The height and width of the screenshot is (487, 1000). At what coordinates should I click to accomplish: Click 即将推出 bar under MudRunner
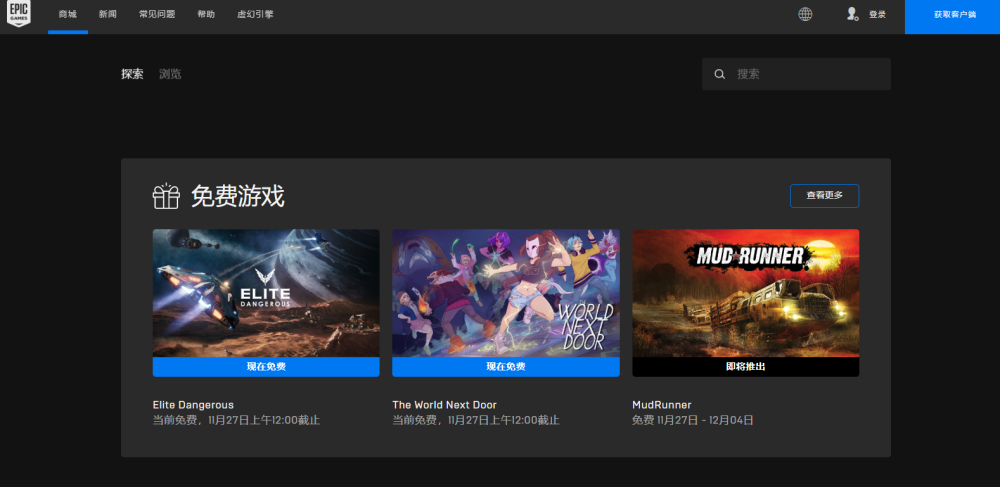[x=746, y=367]
